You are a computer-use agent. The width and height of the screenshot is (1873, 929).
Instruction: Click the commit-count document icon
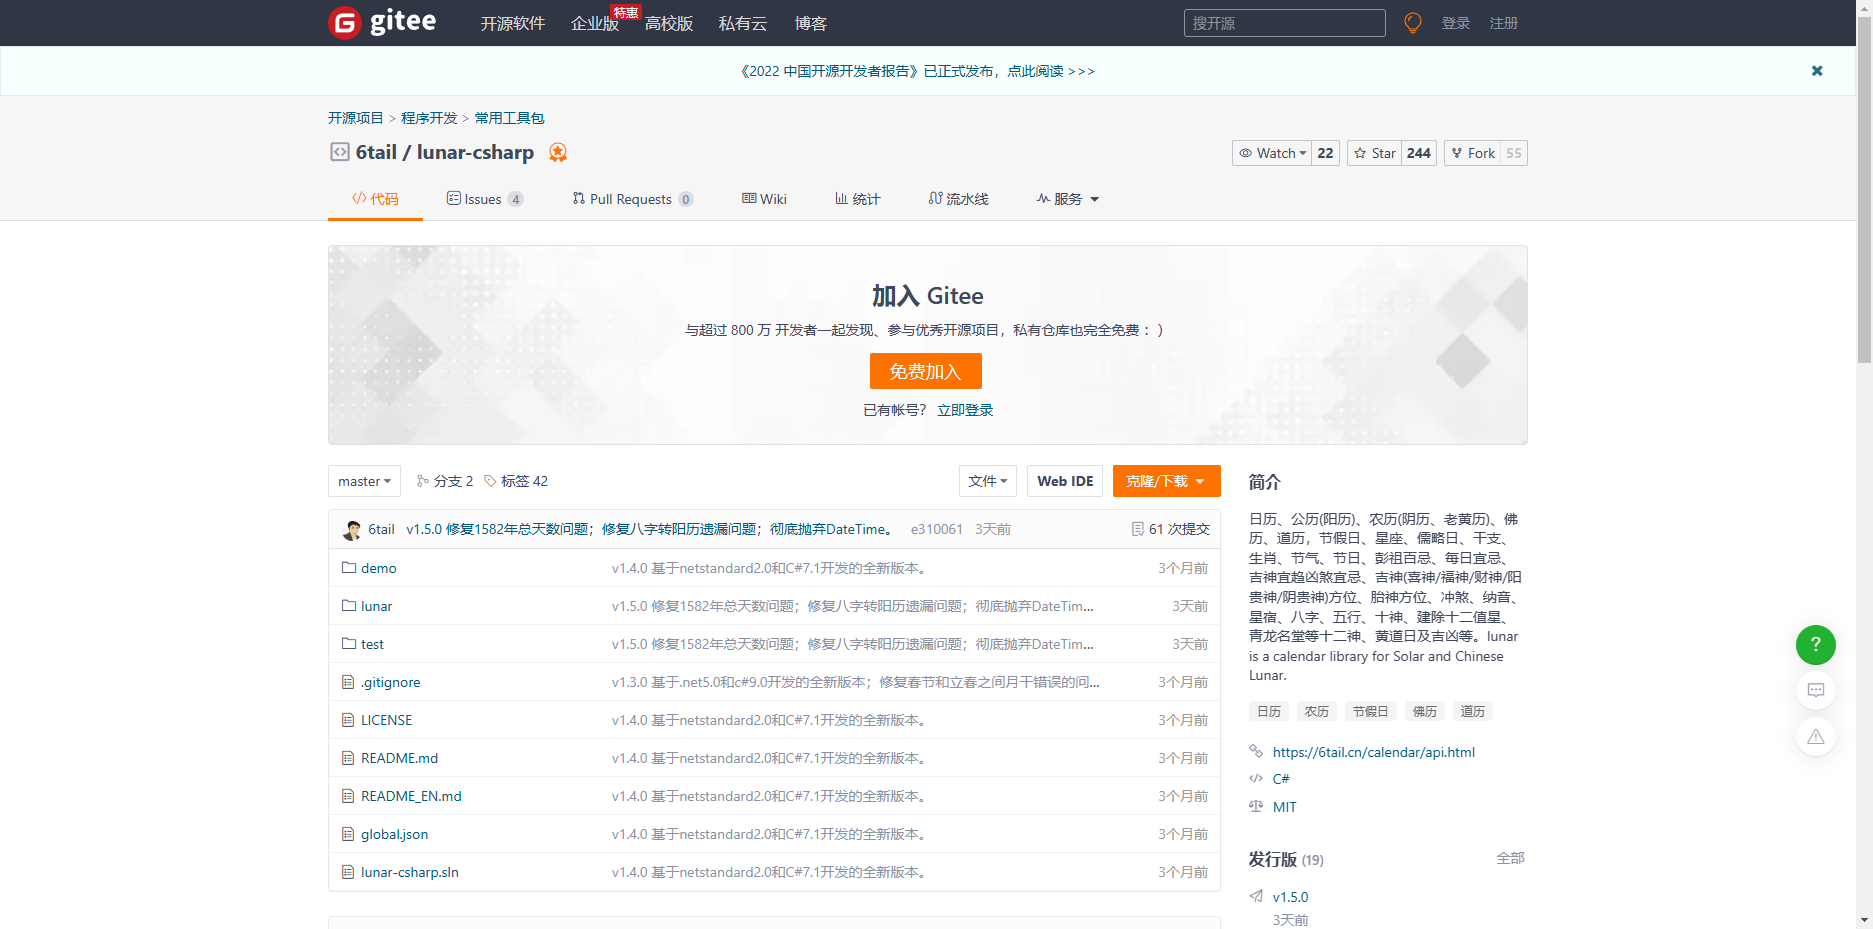click(x=1137, y=529)
